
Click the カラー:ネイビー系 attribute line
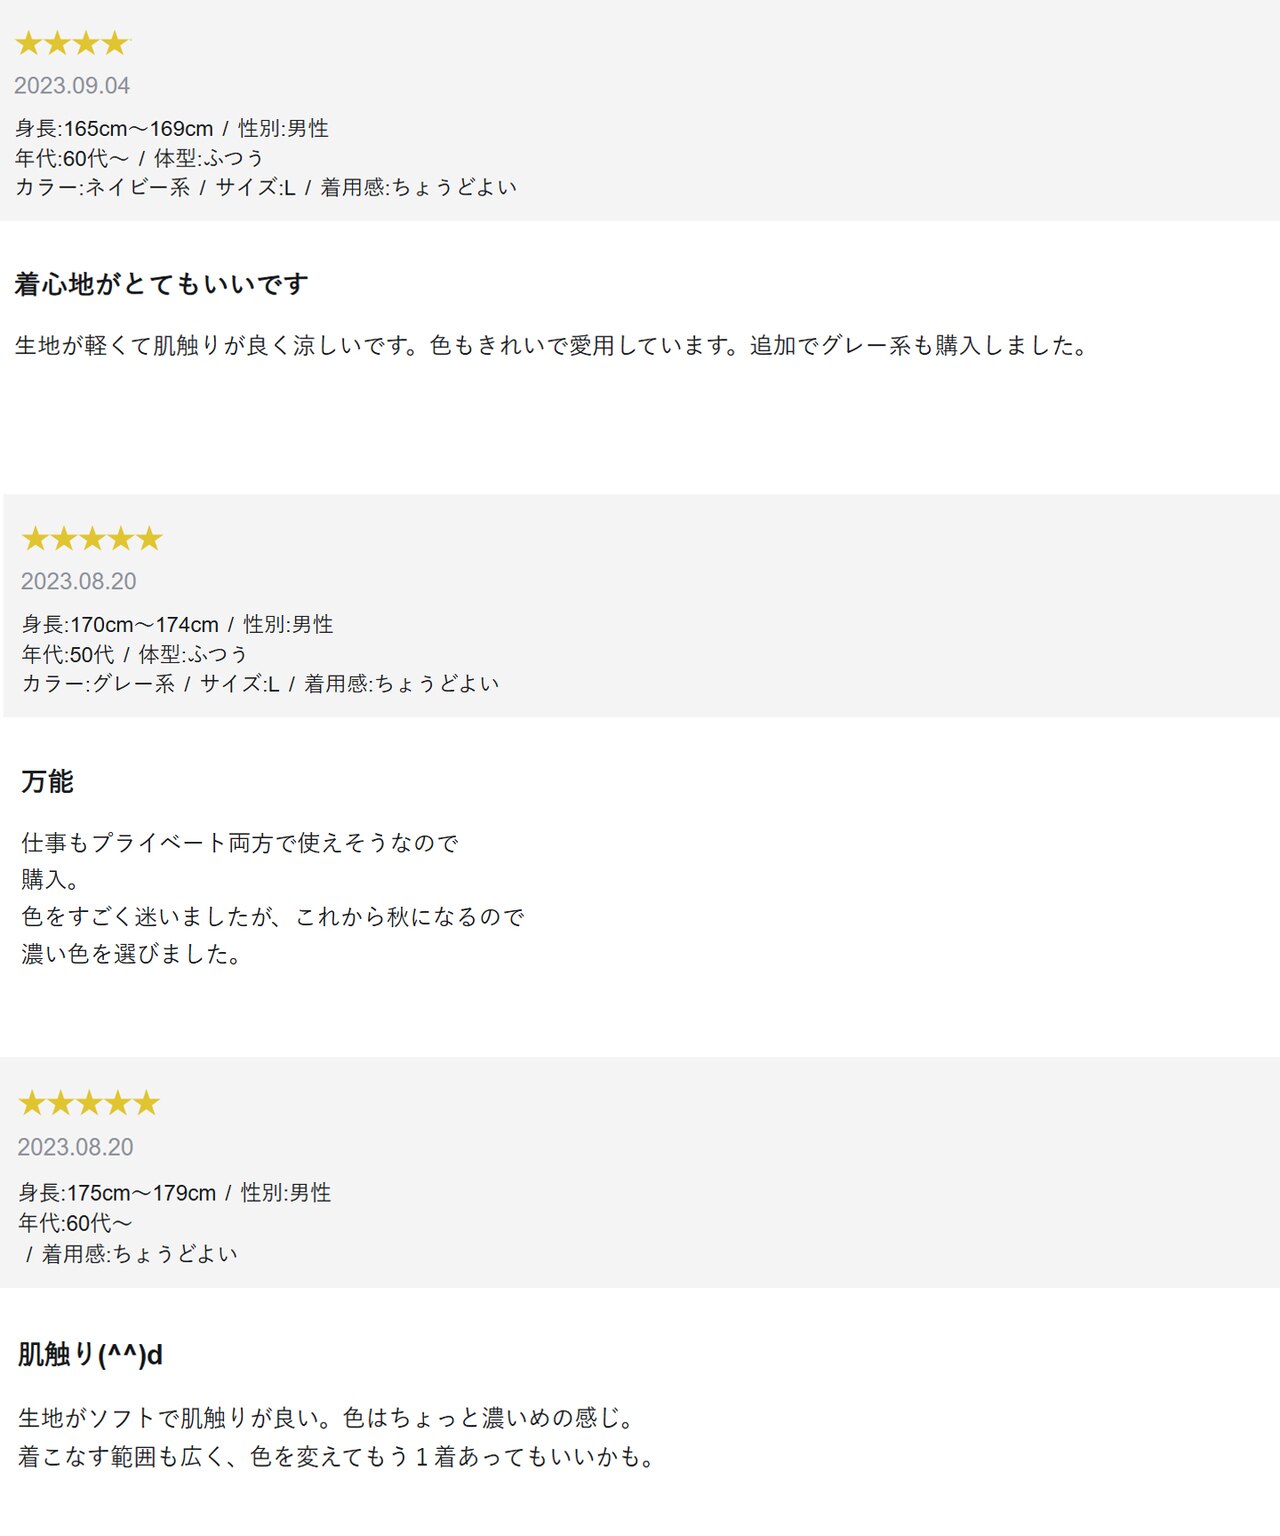266,188
